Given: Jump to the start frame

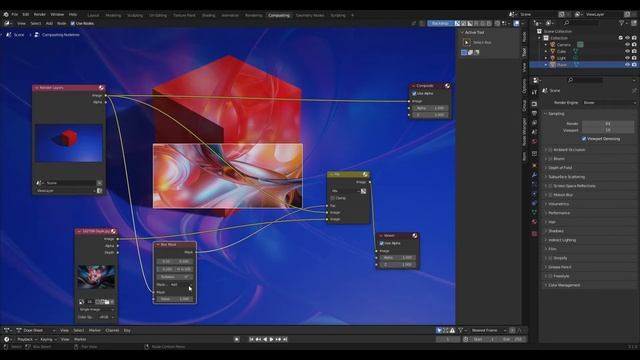Looking at the screenshot, I should 251,339.
